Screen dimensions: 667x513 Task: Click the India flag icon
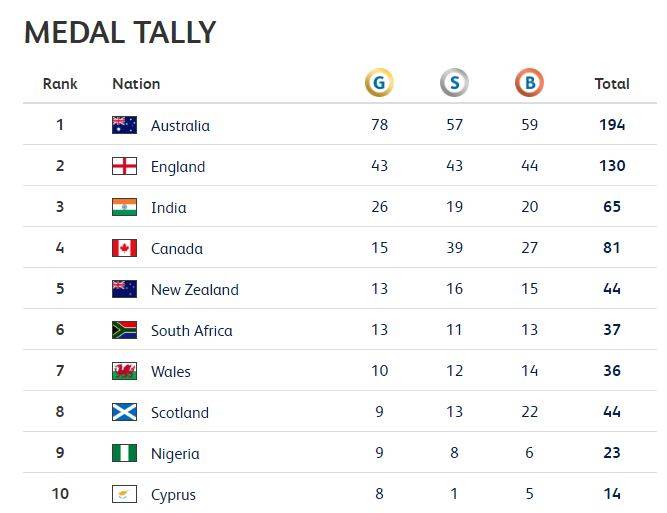(x=125, y=207)
